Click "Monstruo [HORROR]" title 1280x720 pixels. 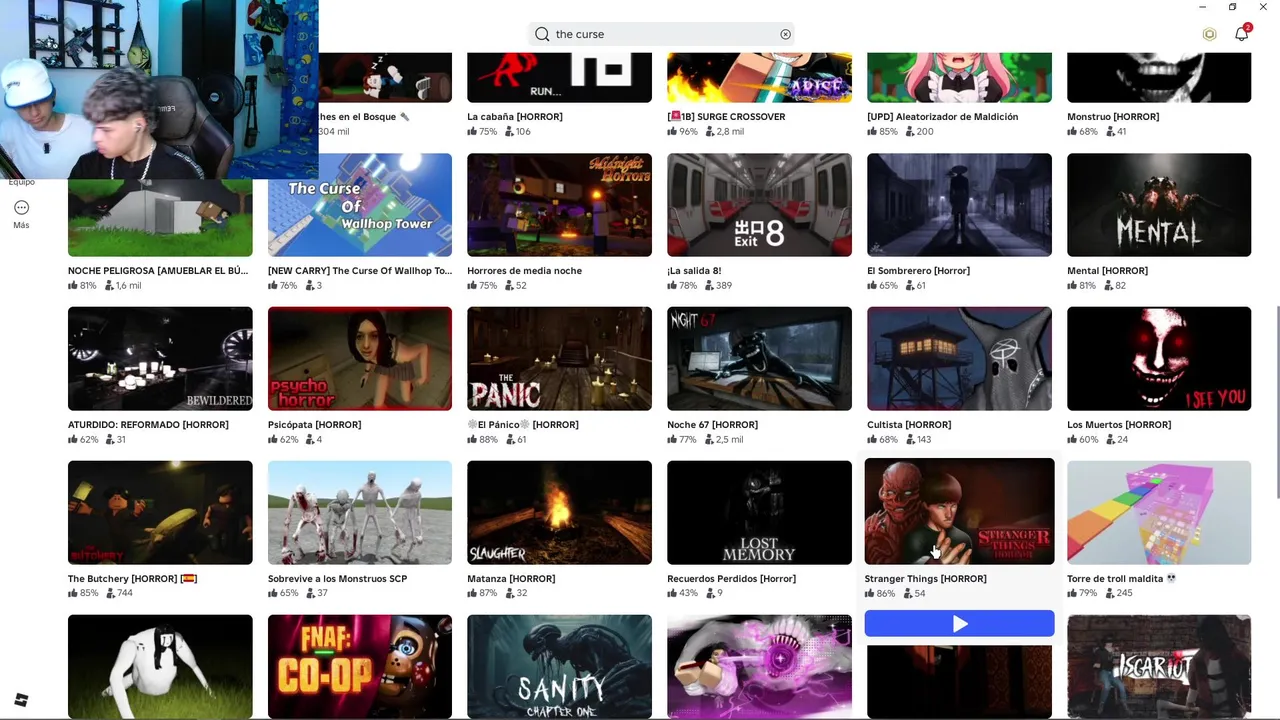[x=1113, y=117]
